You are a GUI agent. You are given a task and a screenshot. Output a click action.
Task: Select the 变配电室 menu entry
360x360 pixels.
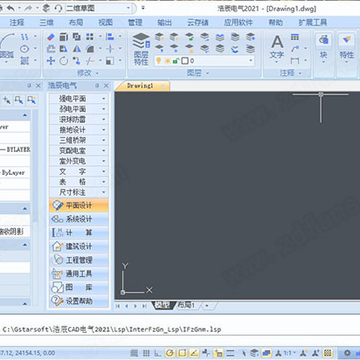pos(79,151)
